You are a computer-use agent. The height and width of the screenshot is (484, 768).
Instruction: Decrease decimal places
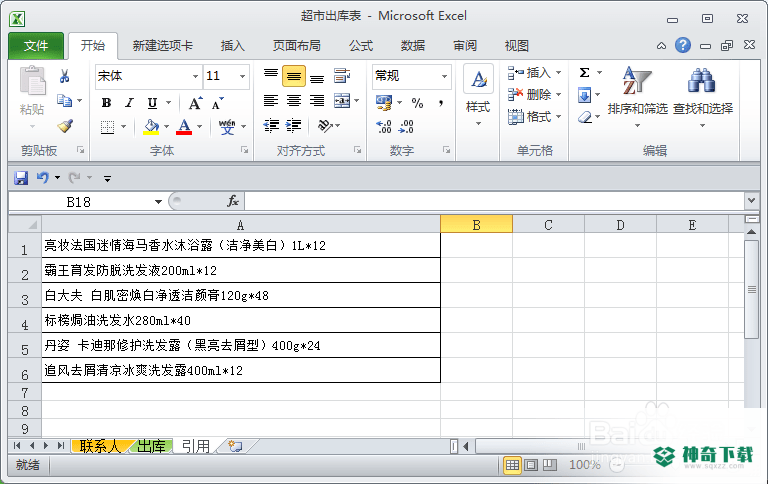click(407, 126)
